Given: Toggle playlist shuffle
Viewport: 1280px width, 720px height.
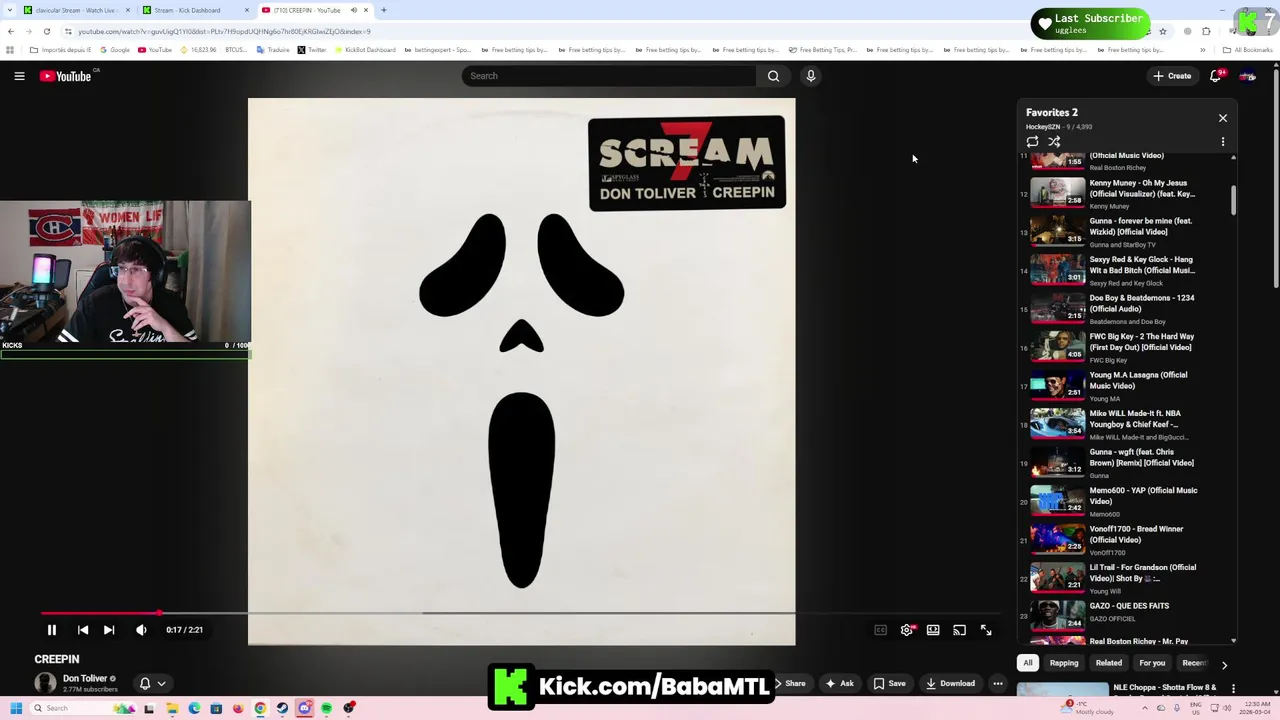Looking at the screenshot, I should (1054, 142).
